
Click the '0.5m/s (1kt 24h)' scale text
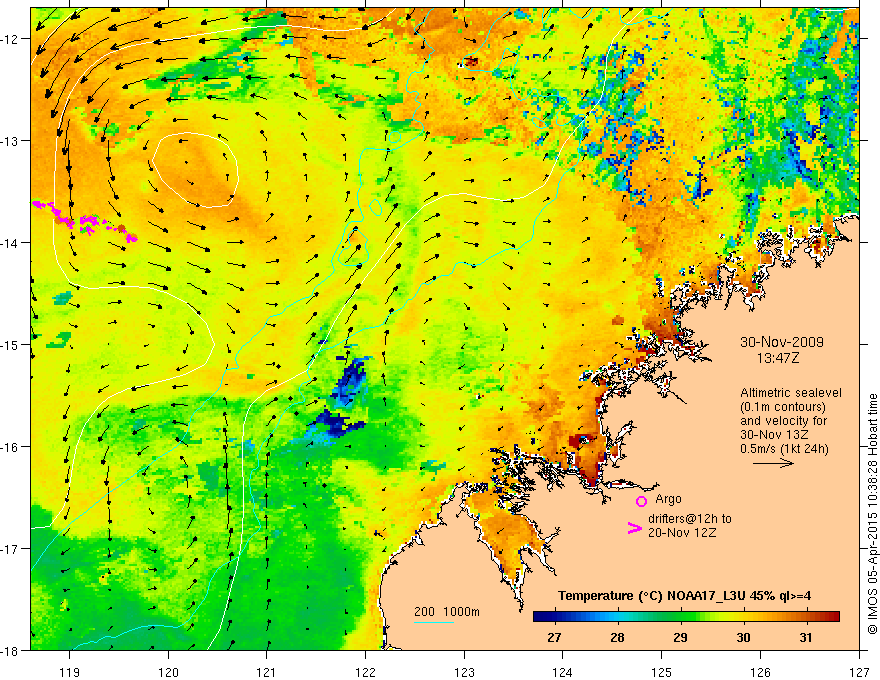tap(784, 449)
